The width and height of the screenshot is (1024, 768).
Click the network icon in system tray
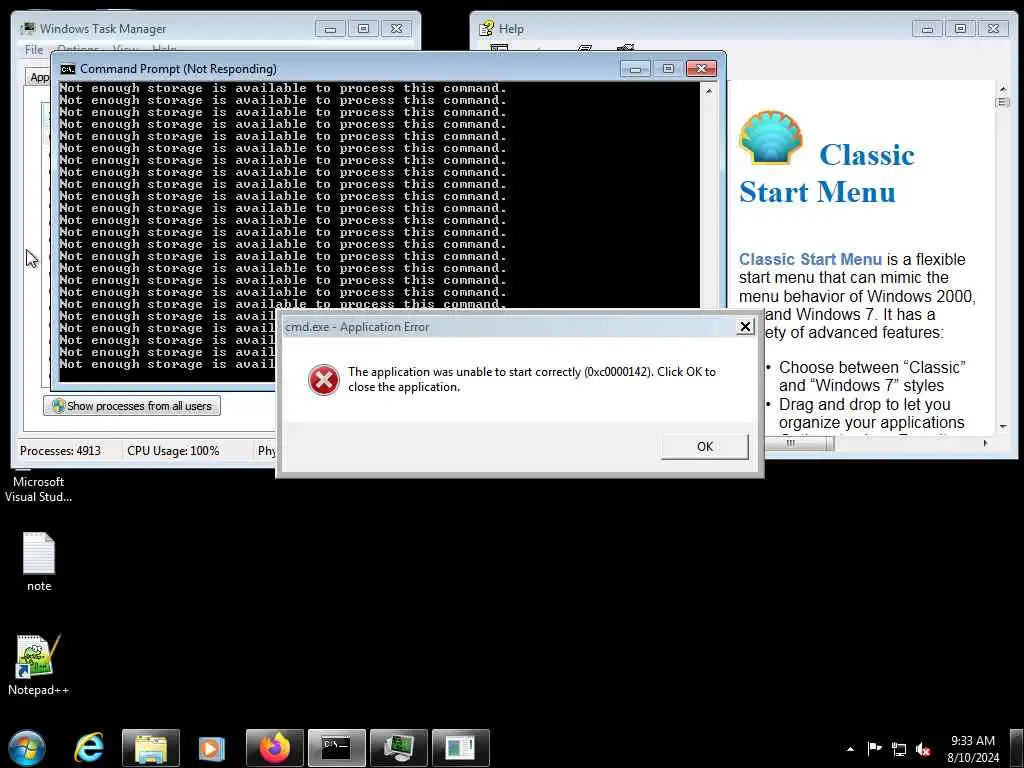(899, 749)
